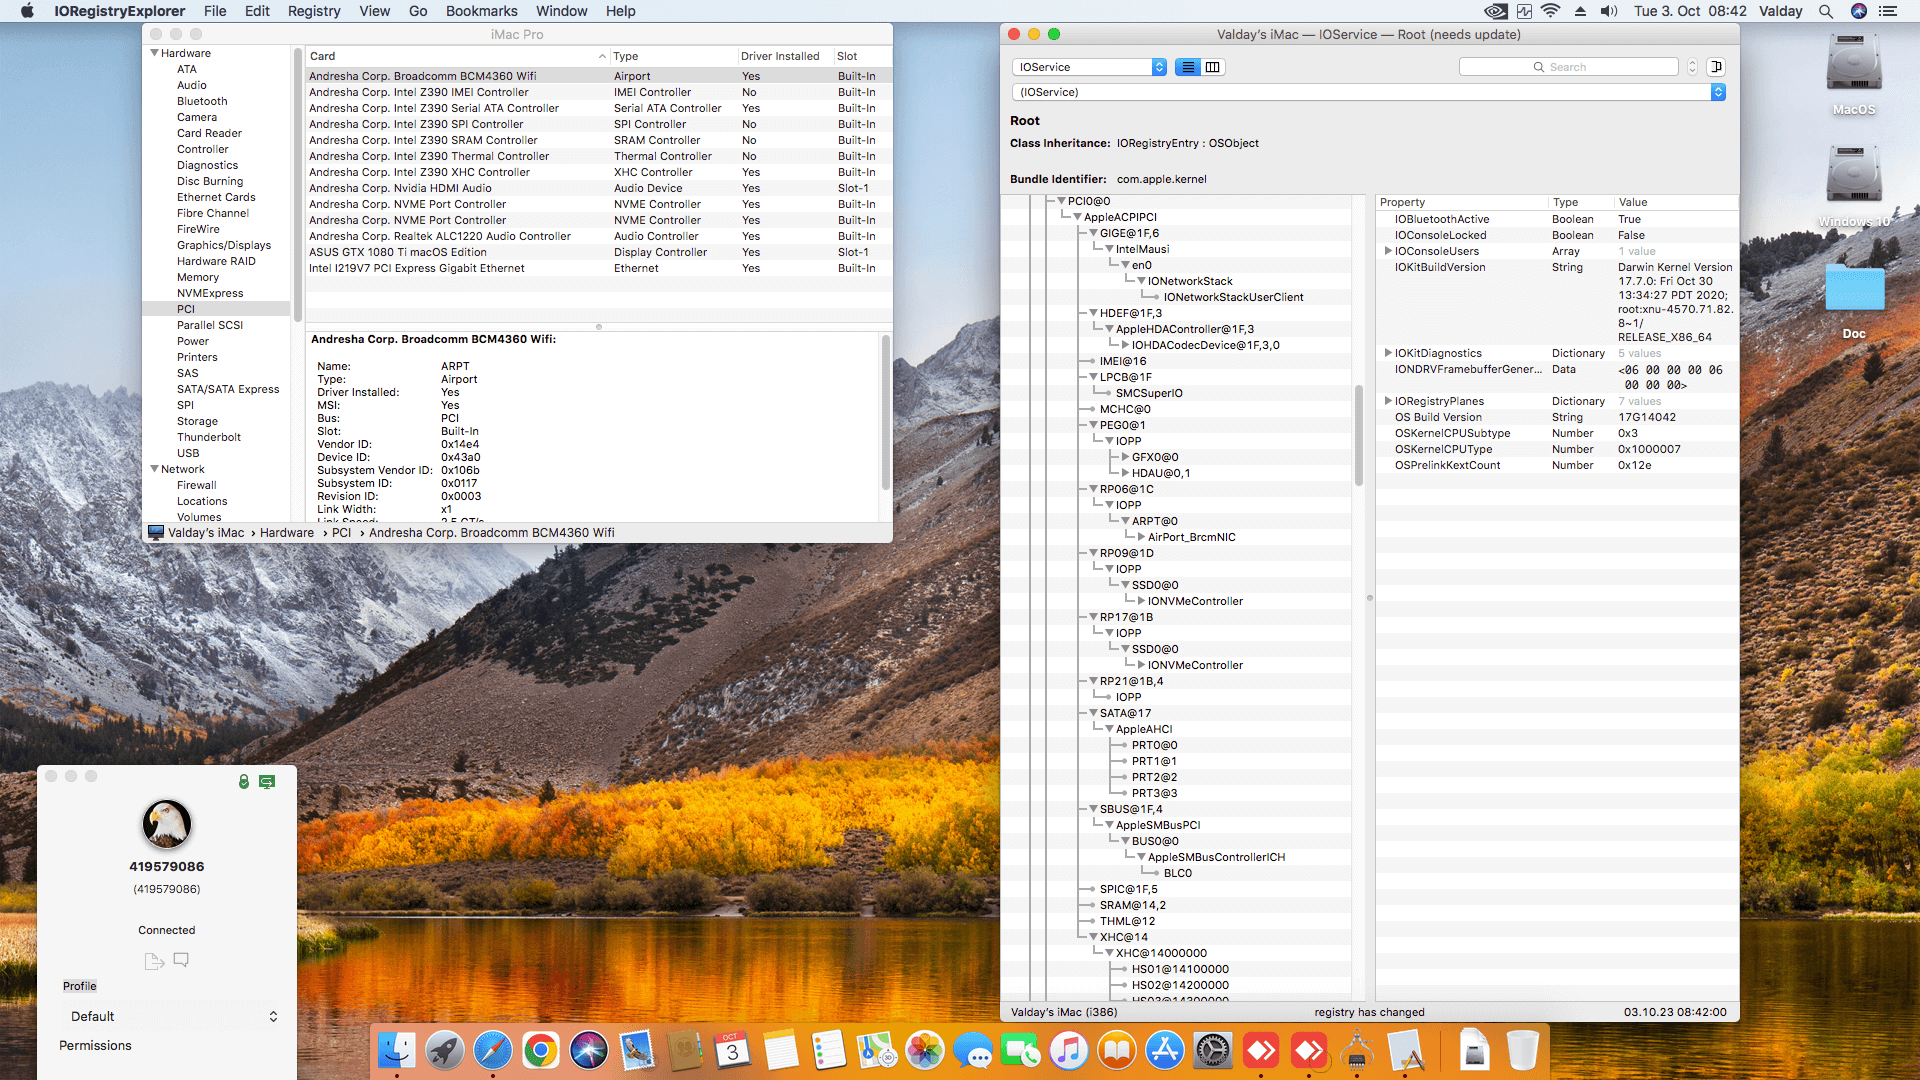
Task: Open the IOService plane dropdown
Action: pyautogui.click(x=1089, y=67)
